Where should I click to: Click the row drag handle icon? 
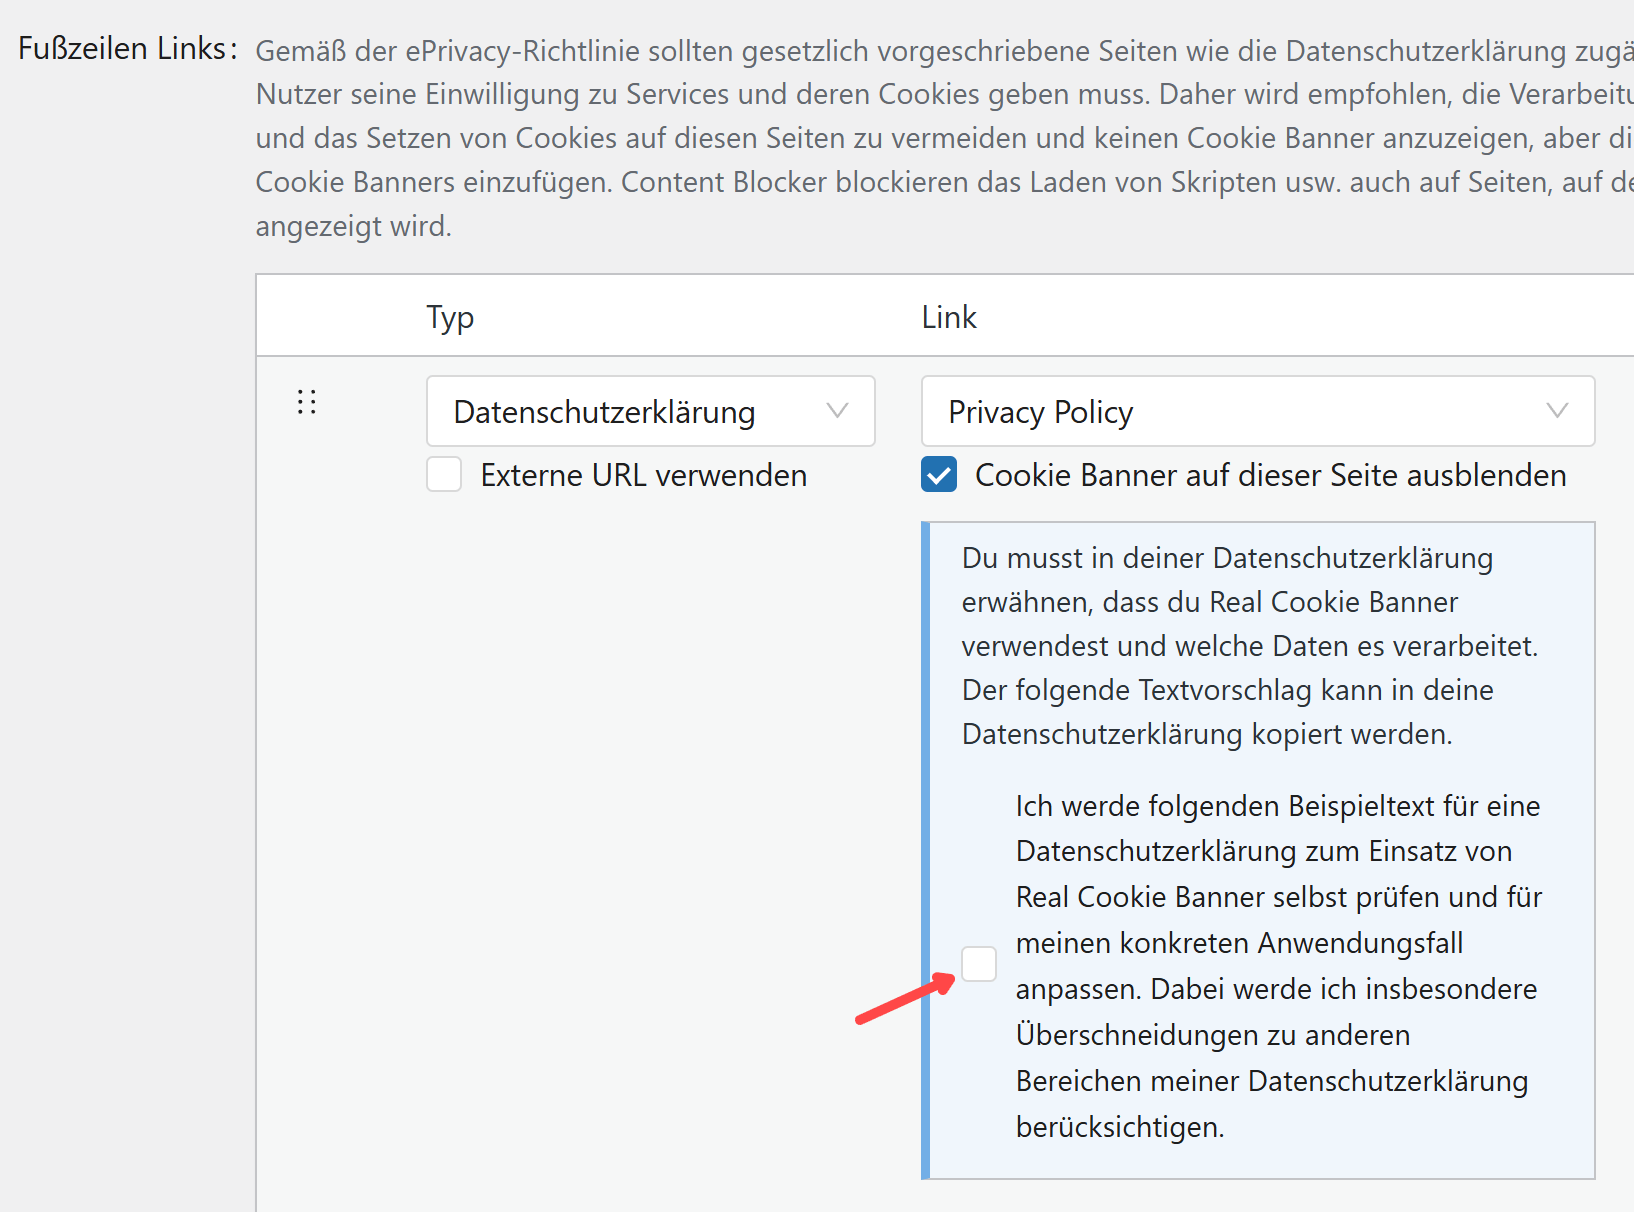307,402
